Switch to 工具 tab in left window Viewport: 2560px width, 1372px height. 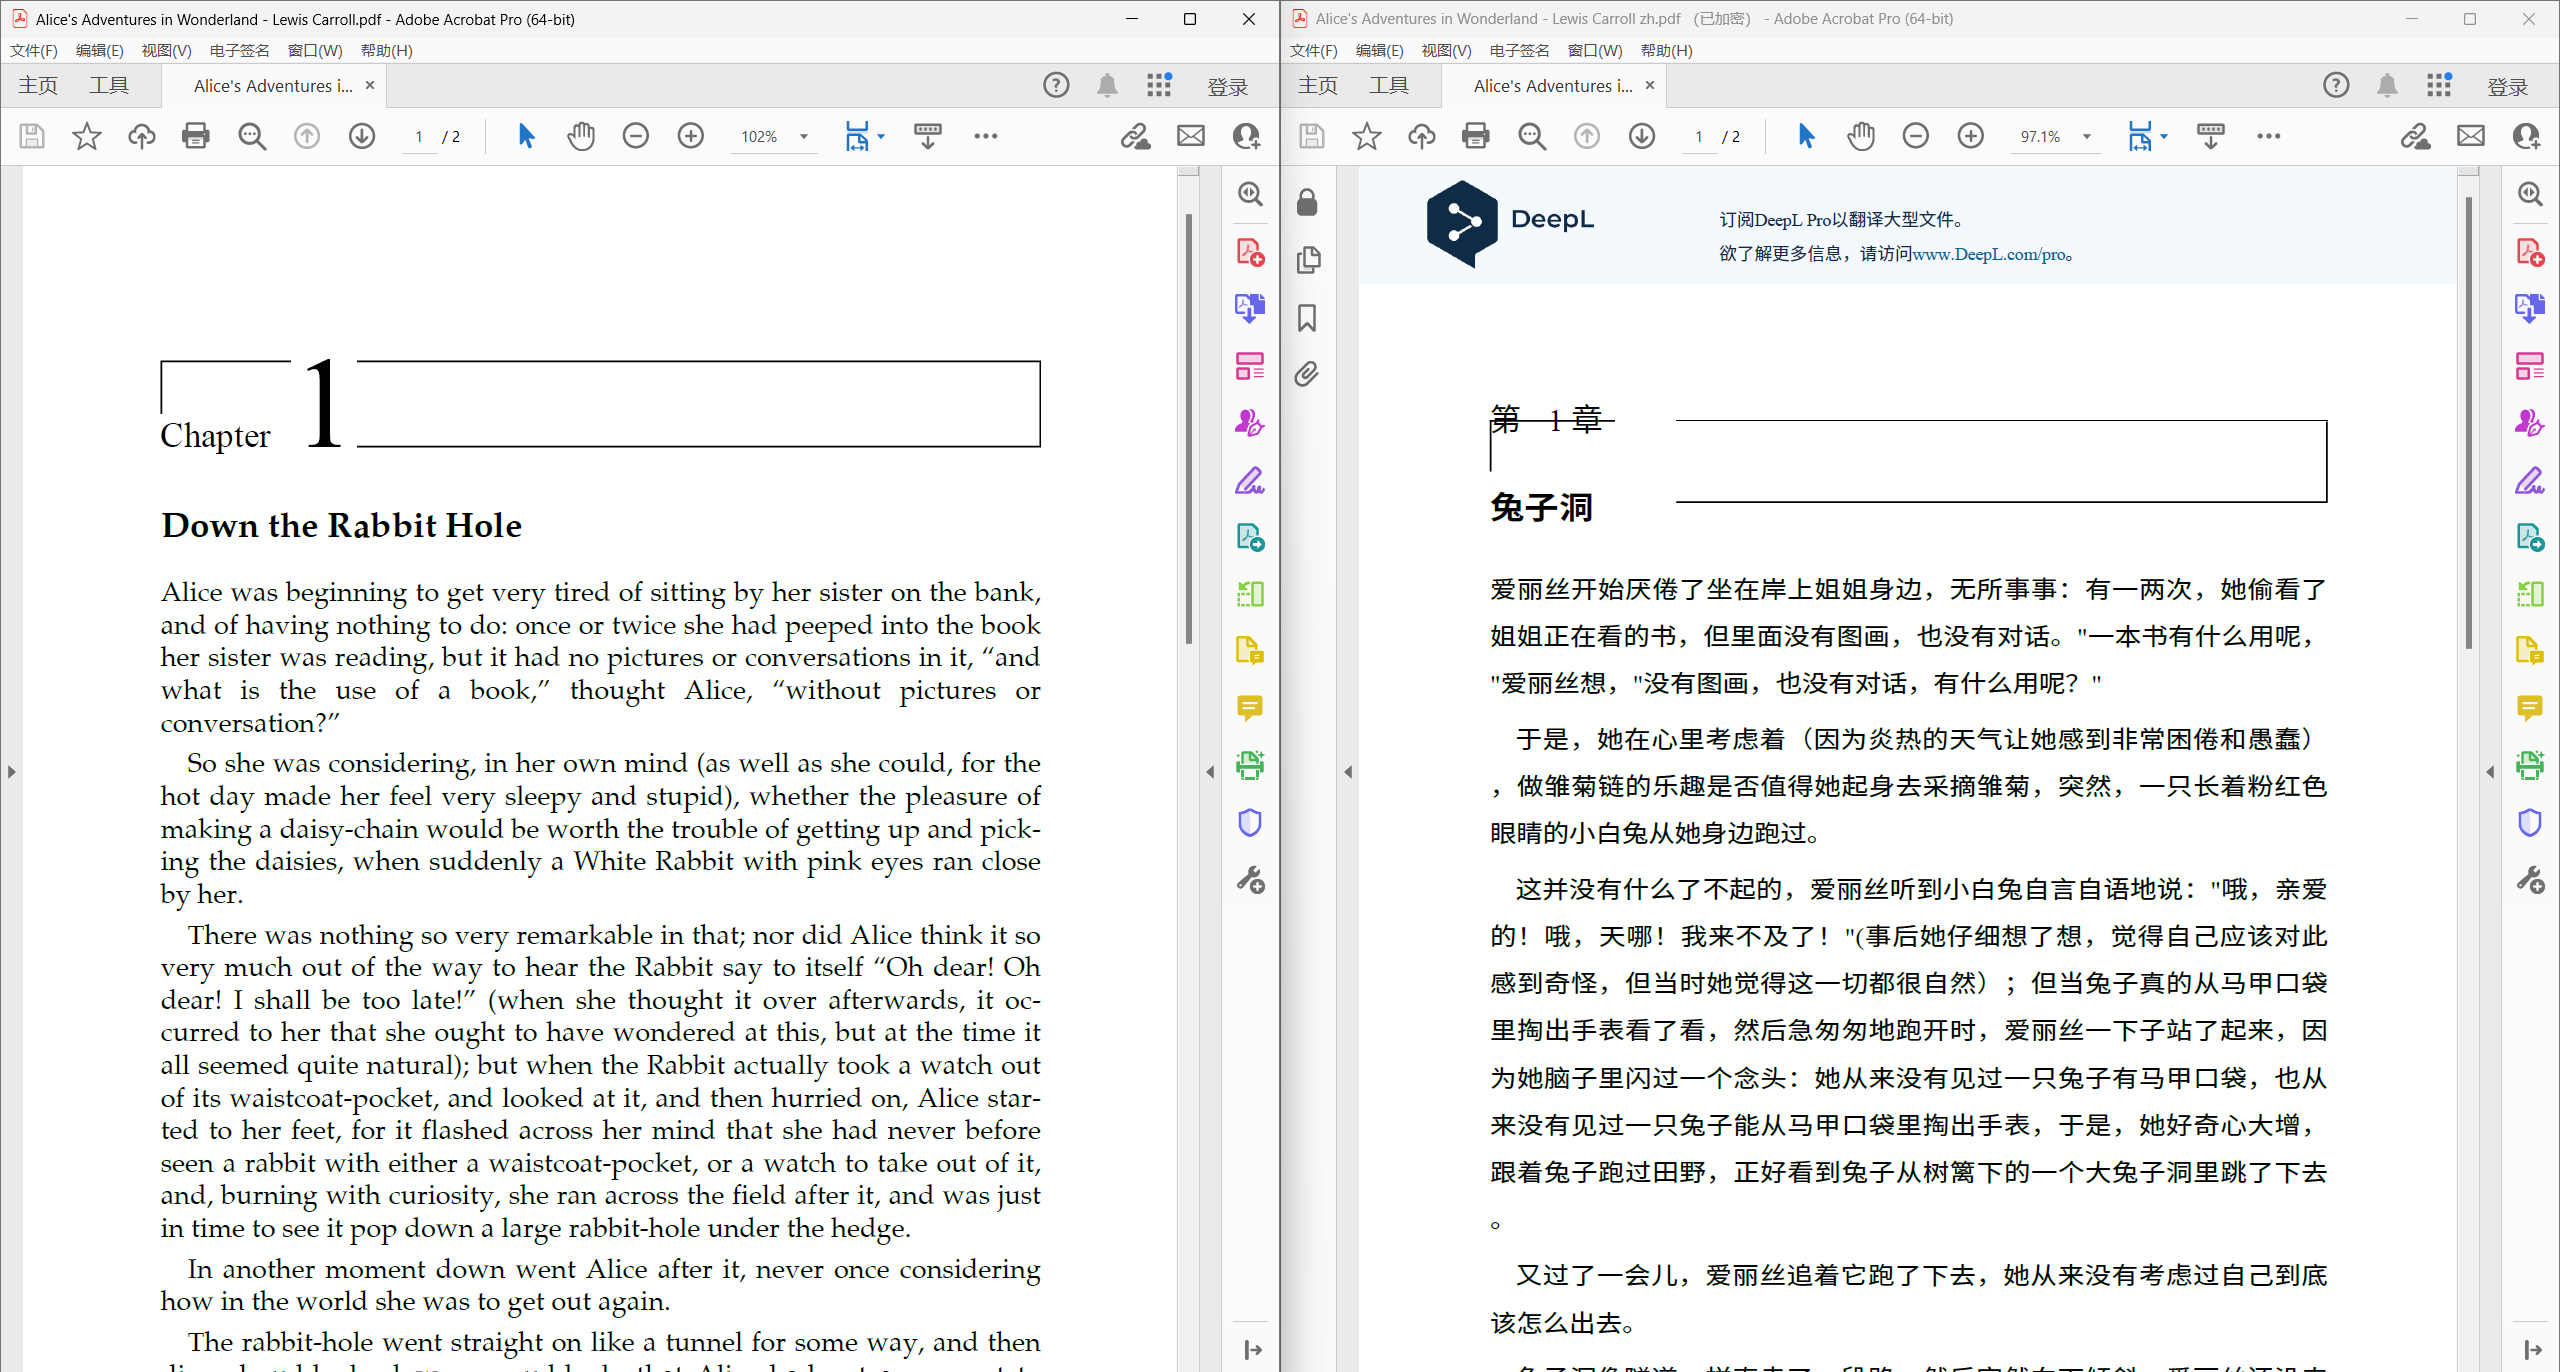point(109,86)
